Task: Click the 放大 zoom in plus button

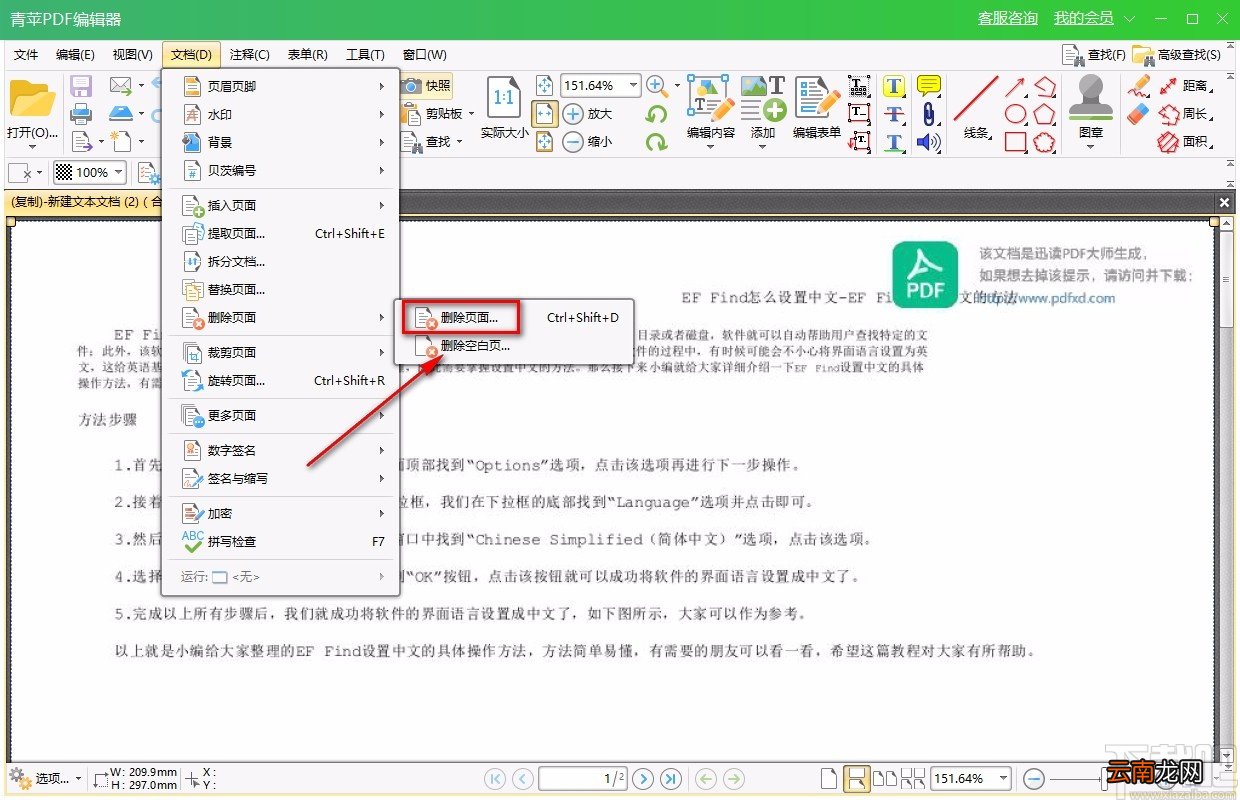Action: [x=588, y=114]
